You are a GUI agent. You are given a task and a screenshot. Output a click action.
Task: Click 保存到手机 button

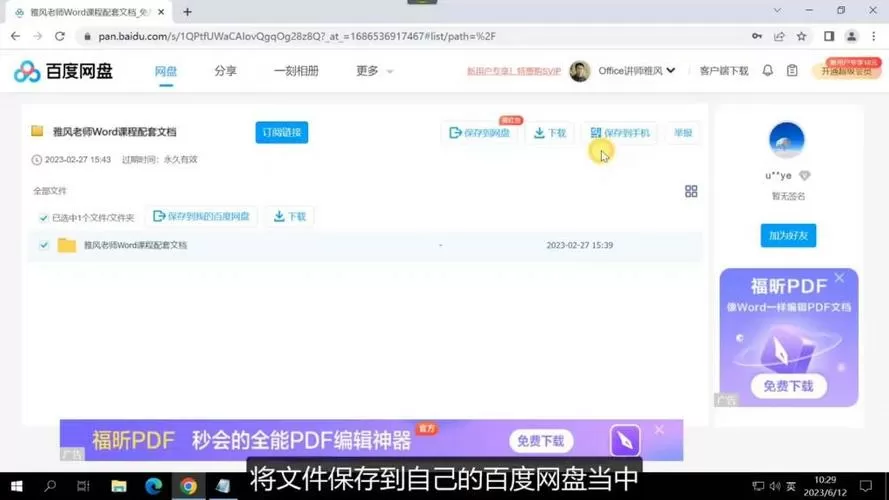[620, 133]
